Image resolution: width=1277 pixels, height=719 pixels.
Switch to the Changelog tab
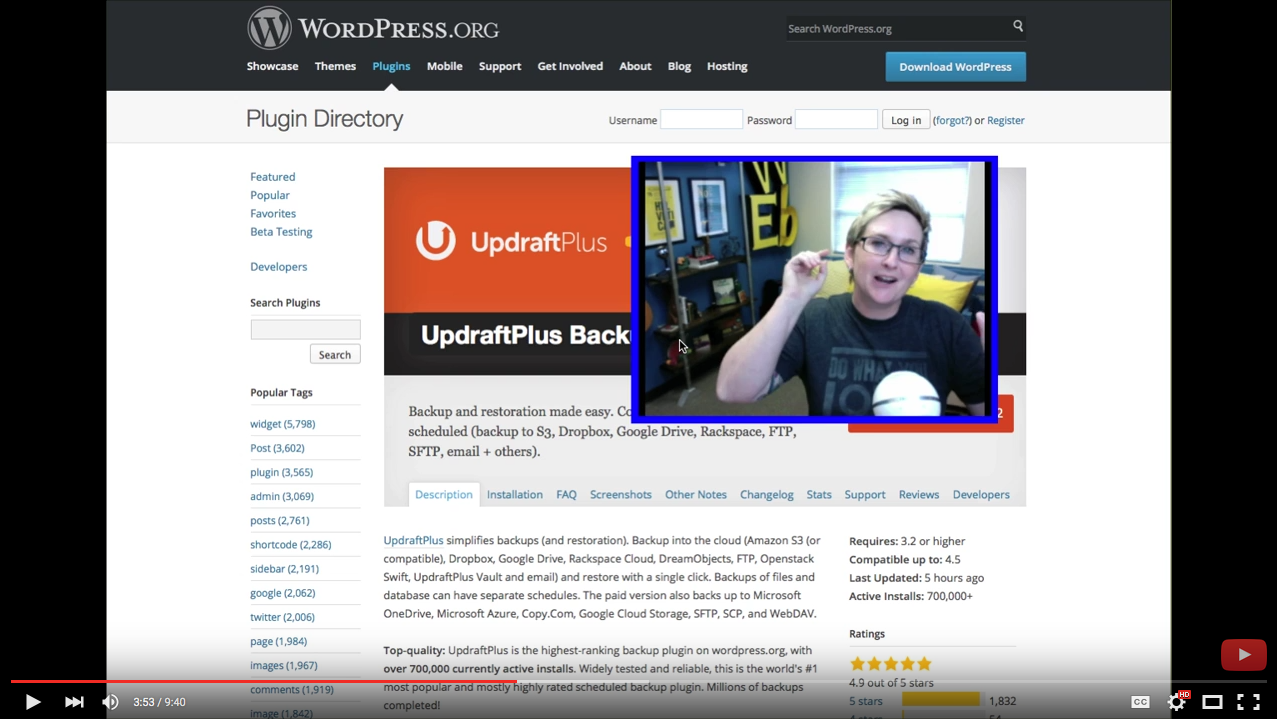(x=767, y=494)
